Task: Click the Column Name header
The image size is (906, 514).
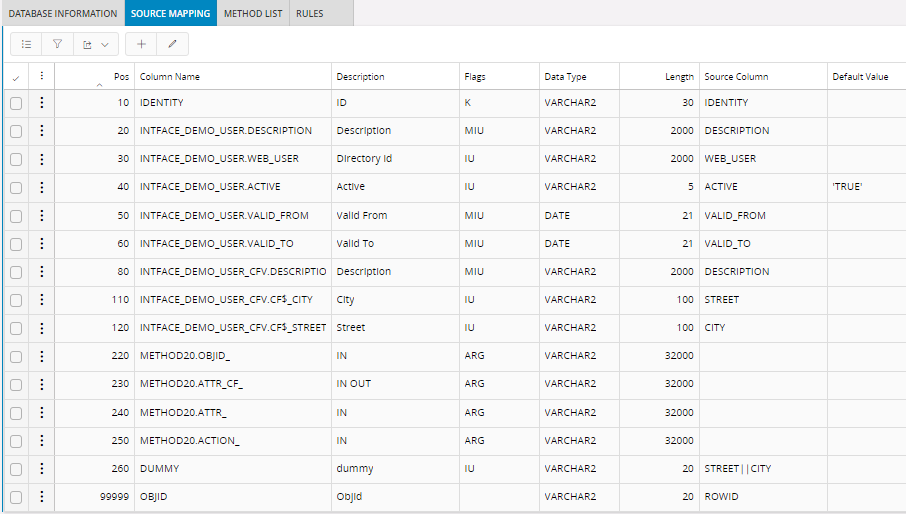Action: coord(170,76)
